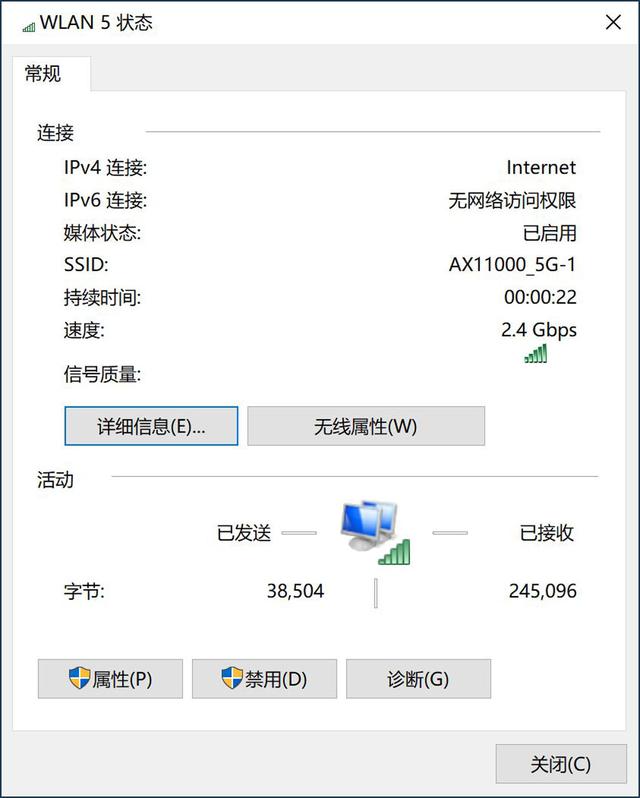Screen dimensions: 640x798
Task: Click the 持续时间 duration value 00:00:22
Action: click(540, 297)
